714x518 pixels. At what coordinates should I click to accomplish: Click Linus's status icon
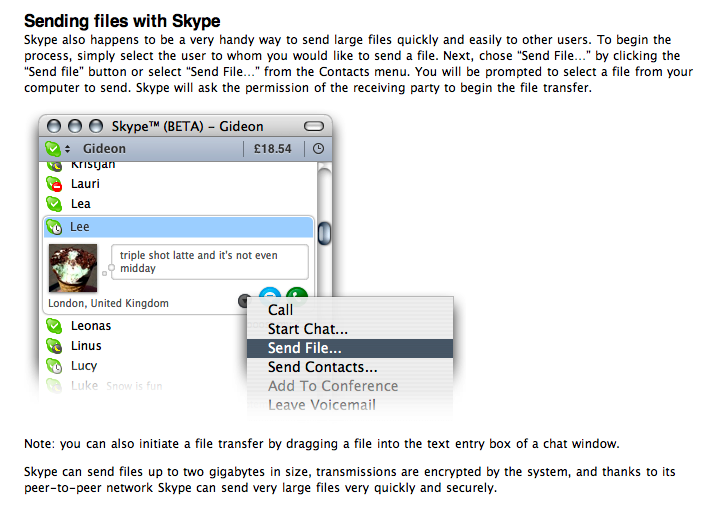pos(54,346)
